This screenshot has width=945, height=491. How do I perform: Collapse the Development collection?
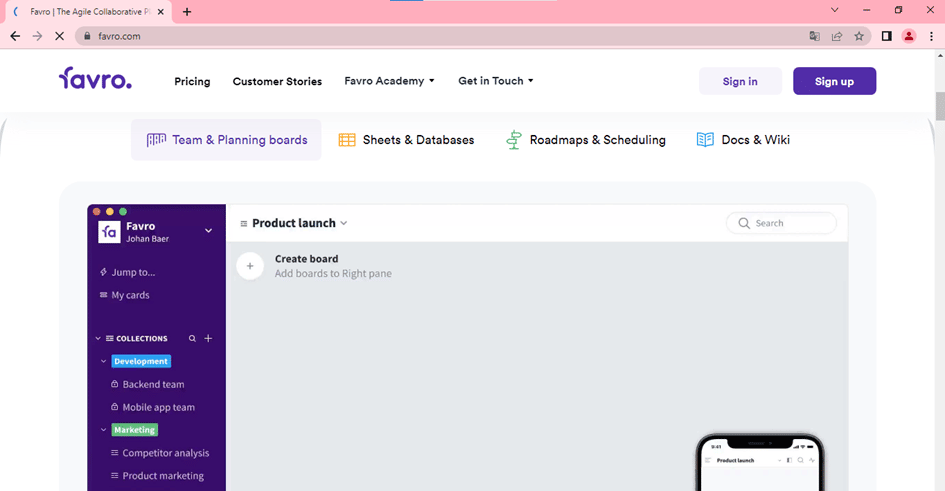point(103,361)
